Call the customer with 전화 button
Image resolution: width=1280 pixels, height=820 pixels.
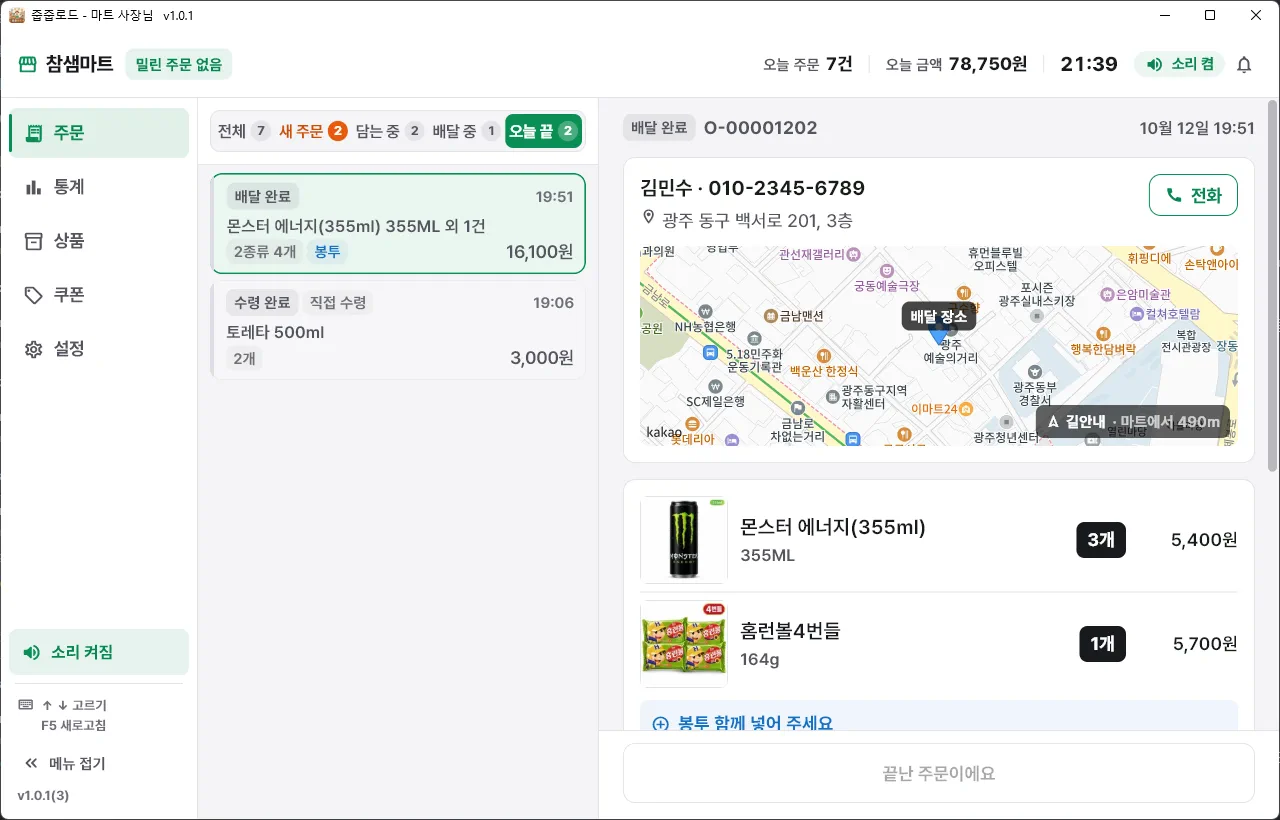click(x=1193, y=195)
